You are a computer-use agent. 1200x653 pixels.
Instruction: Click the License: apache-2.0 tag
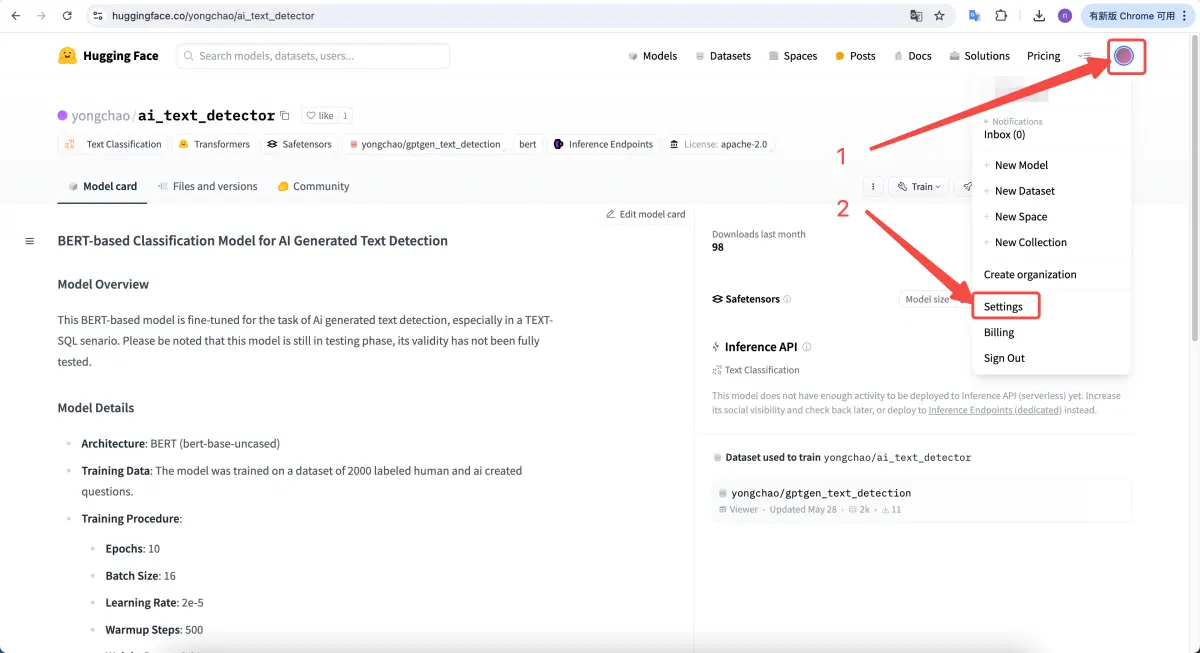point(718,144)
